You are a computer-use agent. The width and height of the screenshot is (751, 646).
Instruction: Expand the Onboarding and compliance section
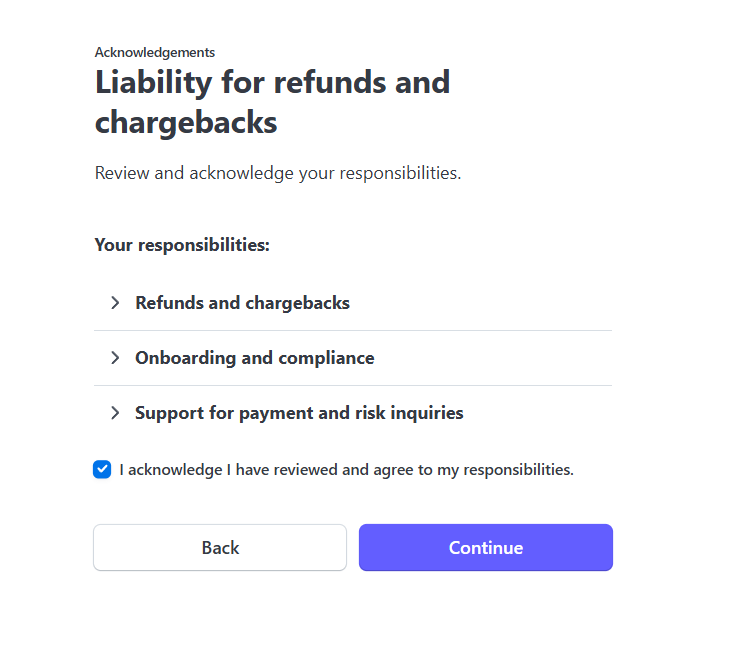(255, 358)
